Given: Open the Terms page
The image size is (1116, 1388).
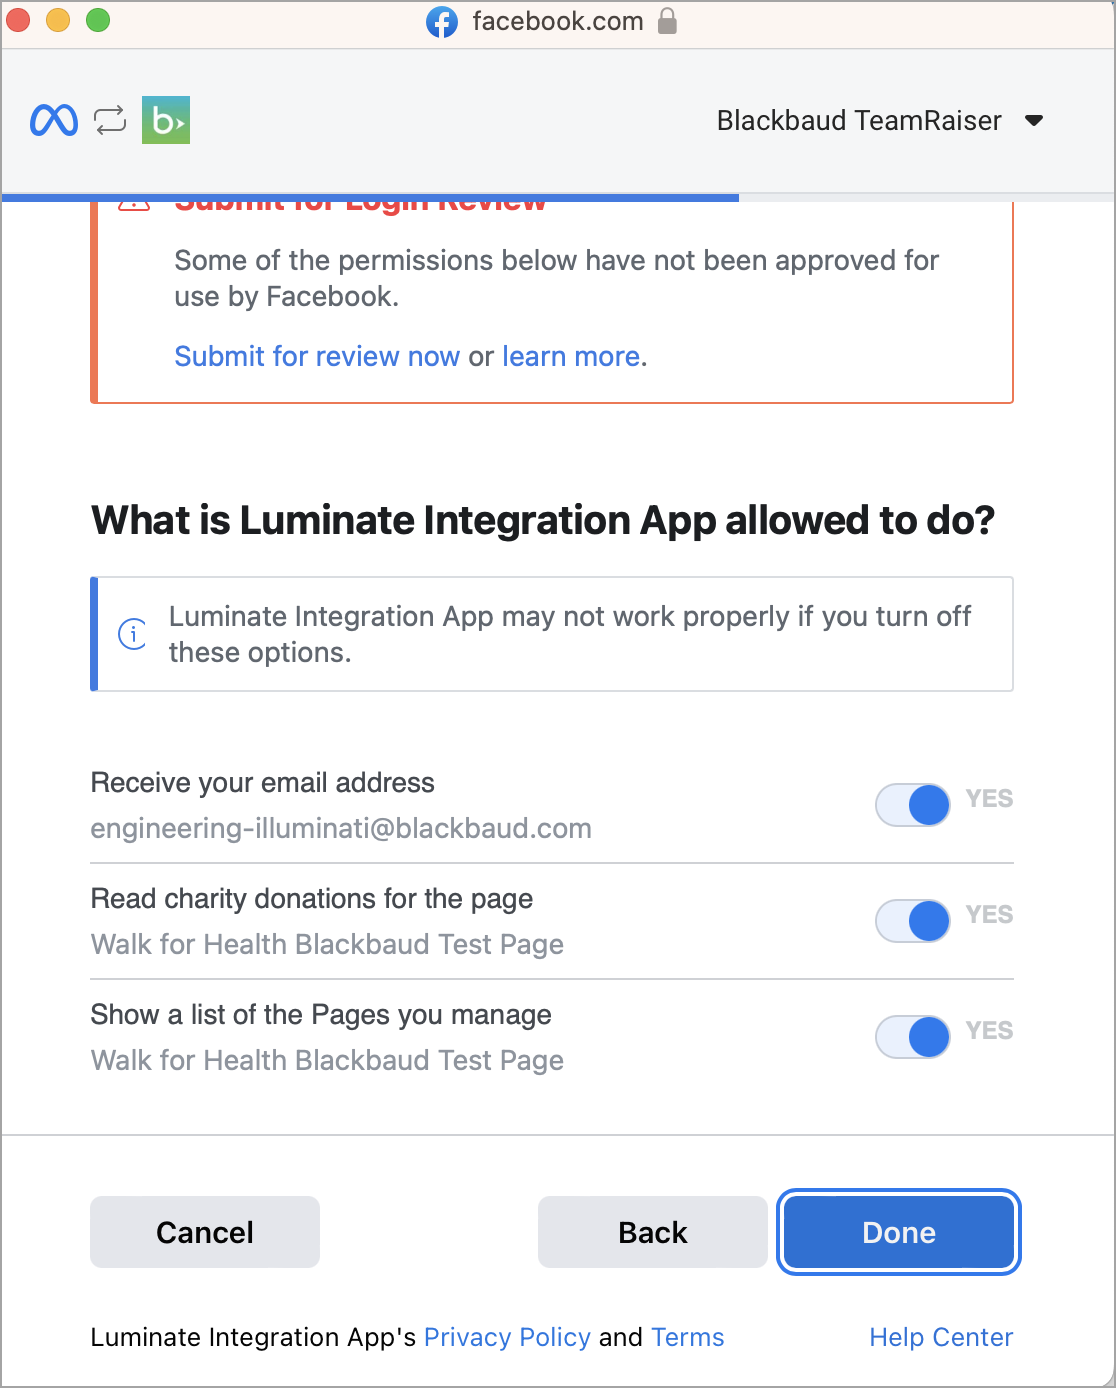Looking at the screenshot, I should click(687, 1337).
